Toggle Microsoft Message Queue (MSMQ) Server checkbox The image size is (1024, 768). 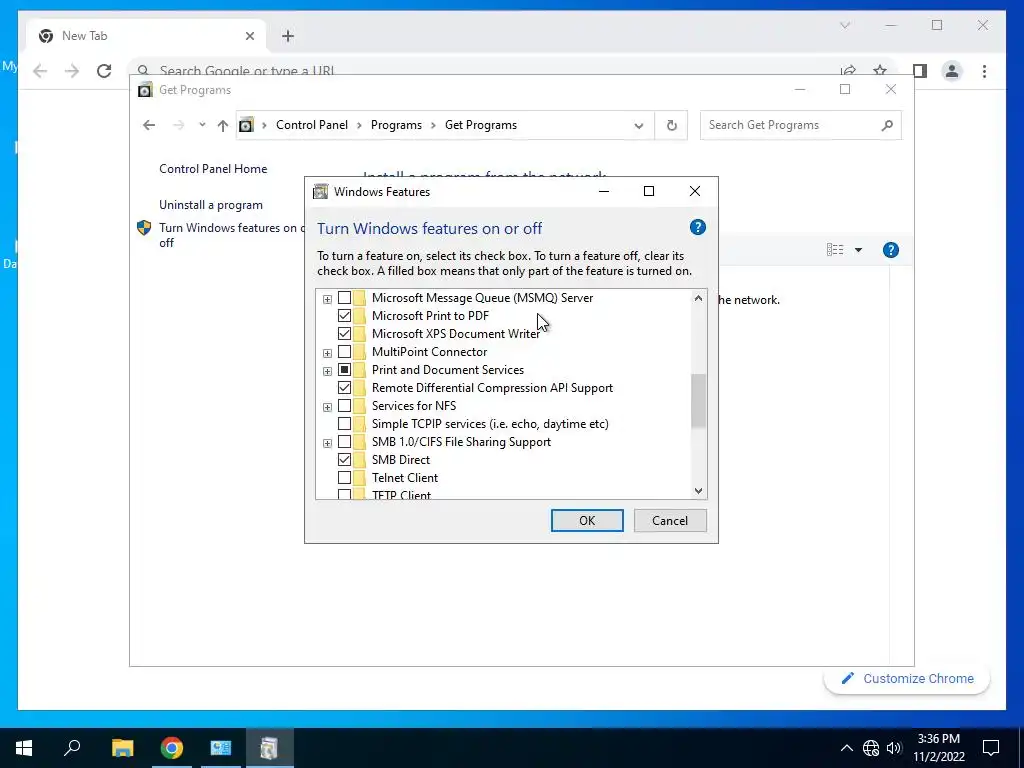(344, 298)
